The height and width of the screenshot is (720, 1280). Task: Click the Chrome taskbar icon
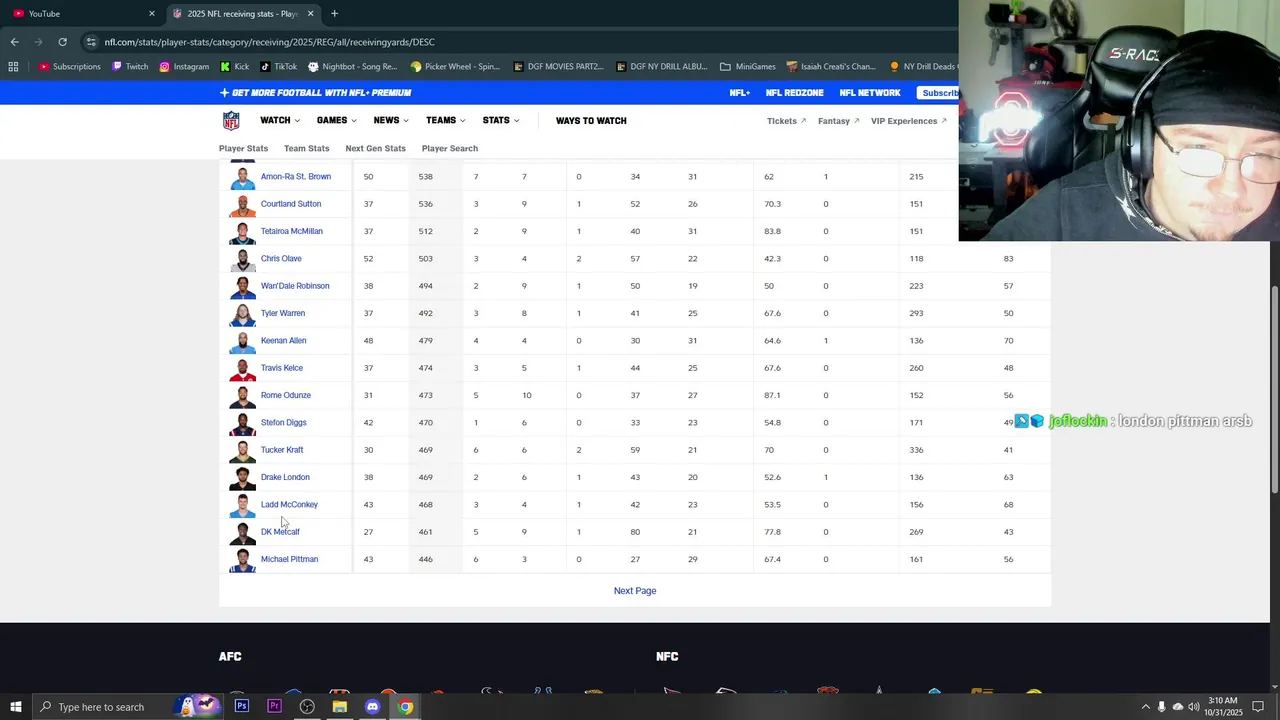pyautogui.click(x=405, y=707)
